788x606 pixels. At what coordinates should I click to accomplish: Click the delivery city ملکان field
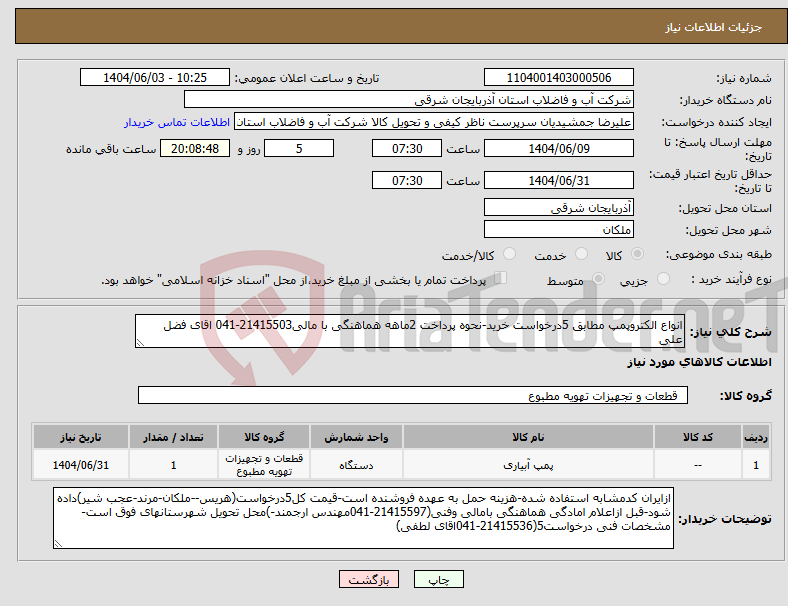coord(558,229)
